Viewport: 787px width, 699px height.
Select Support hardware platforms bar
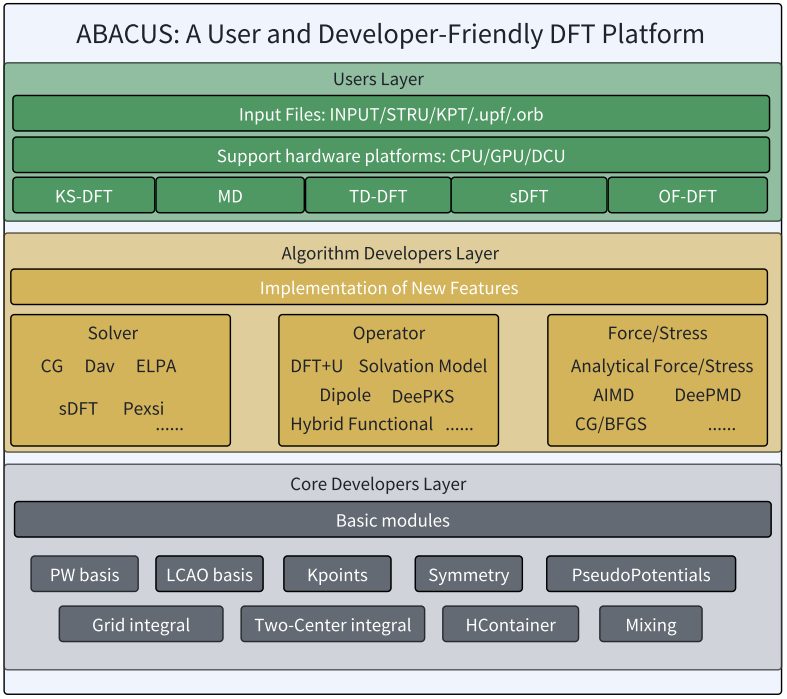pos(391,155)
